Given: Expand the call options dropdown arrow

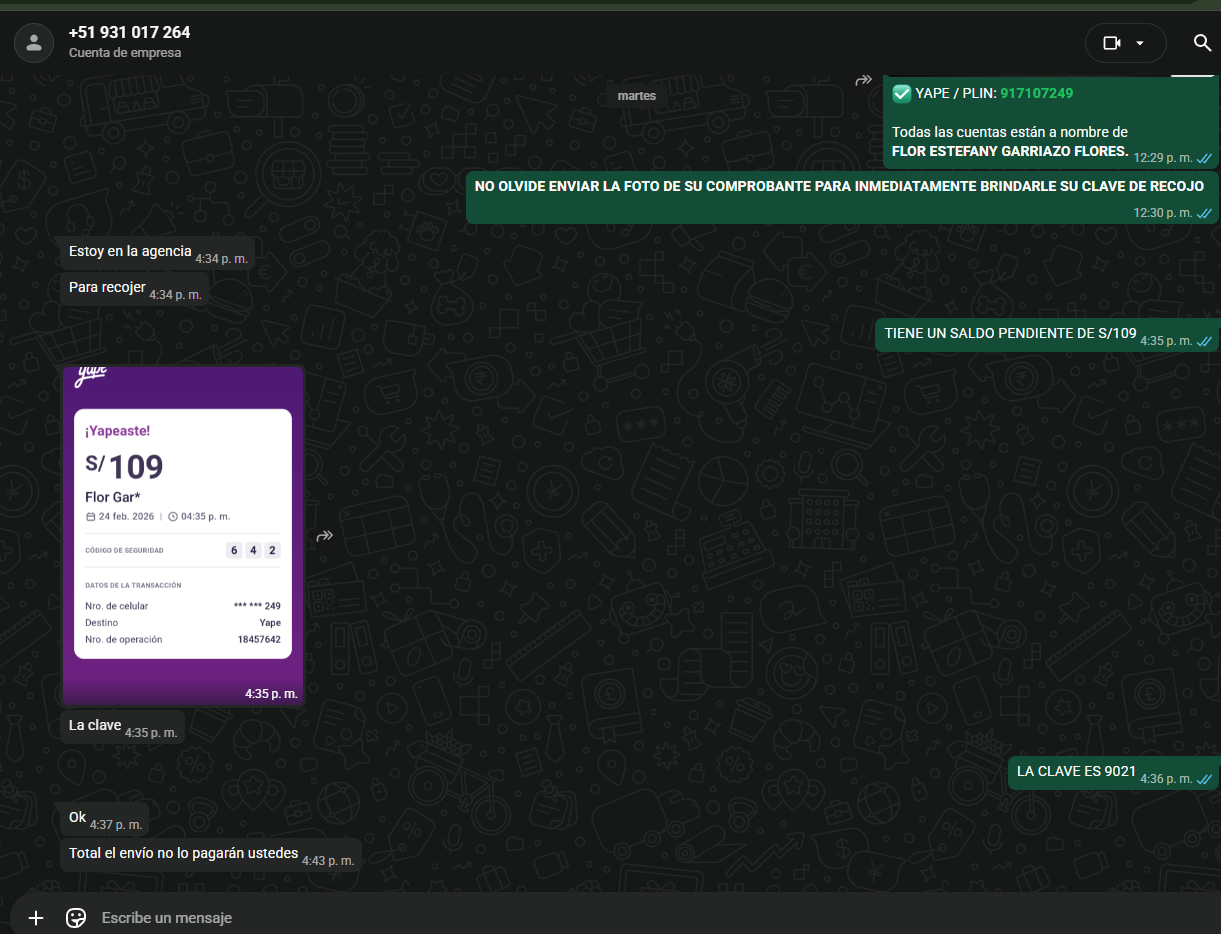Looking at the screenshot, I should click(x=1140, y=43).
